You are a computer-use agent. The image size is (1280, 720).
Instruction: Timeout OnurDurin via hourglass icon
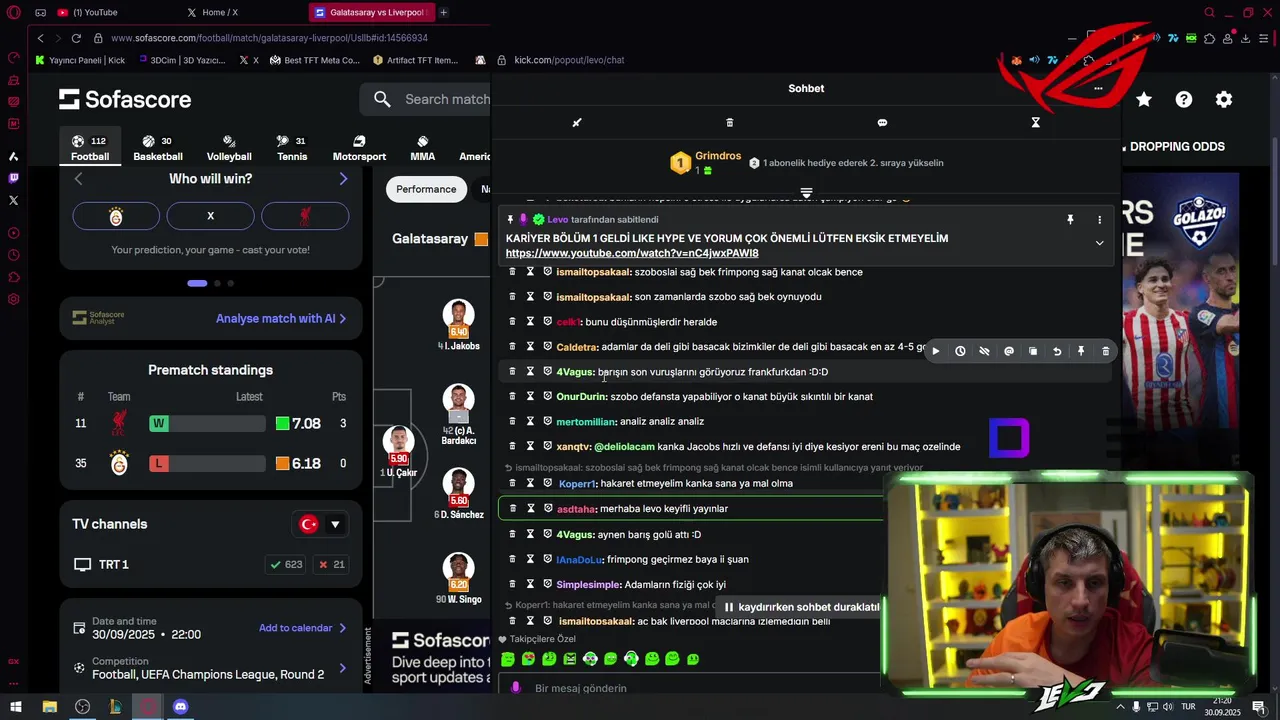coord(530,397)
